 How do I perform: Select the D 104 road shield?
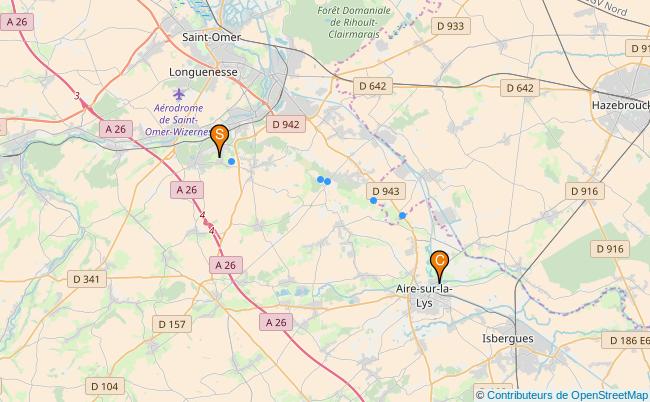pyautogui.click(x=105, y=386)
